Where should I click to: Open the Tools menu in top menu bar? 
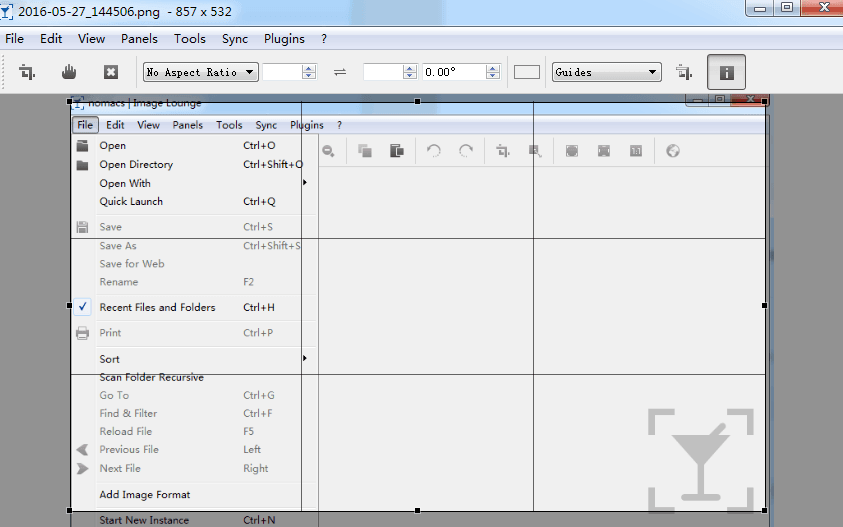[190, 39]
